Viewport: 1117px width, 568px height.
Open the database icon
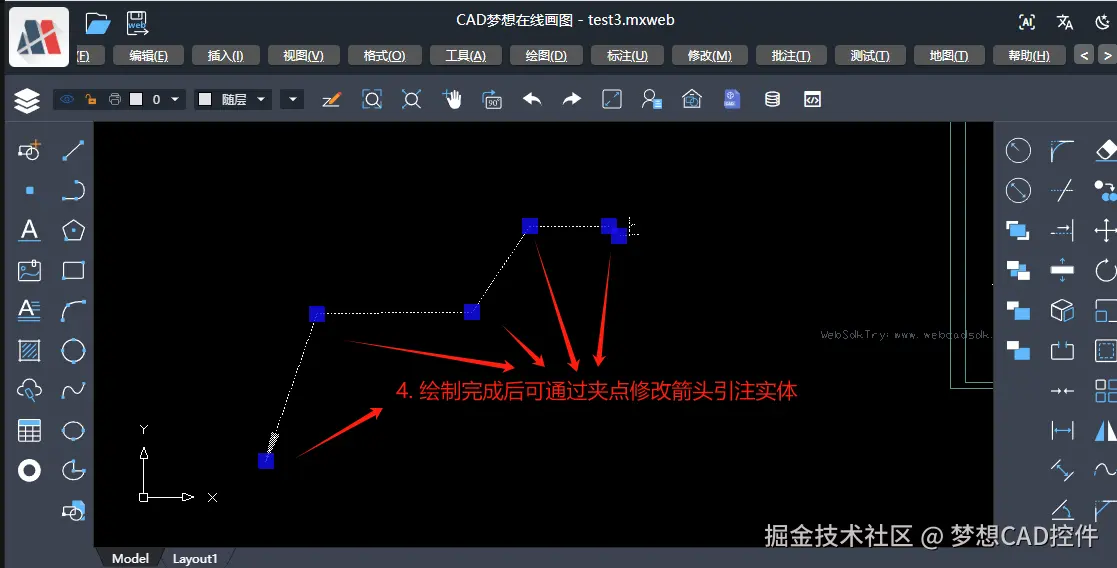[x=772, y=99]
